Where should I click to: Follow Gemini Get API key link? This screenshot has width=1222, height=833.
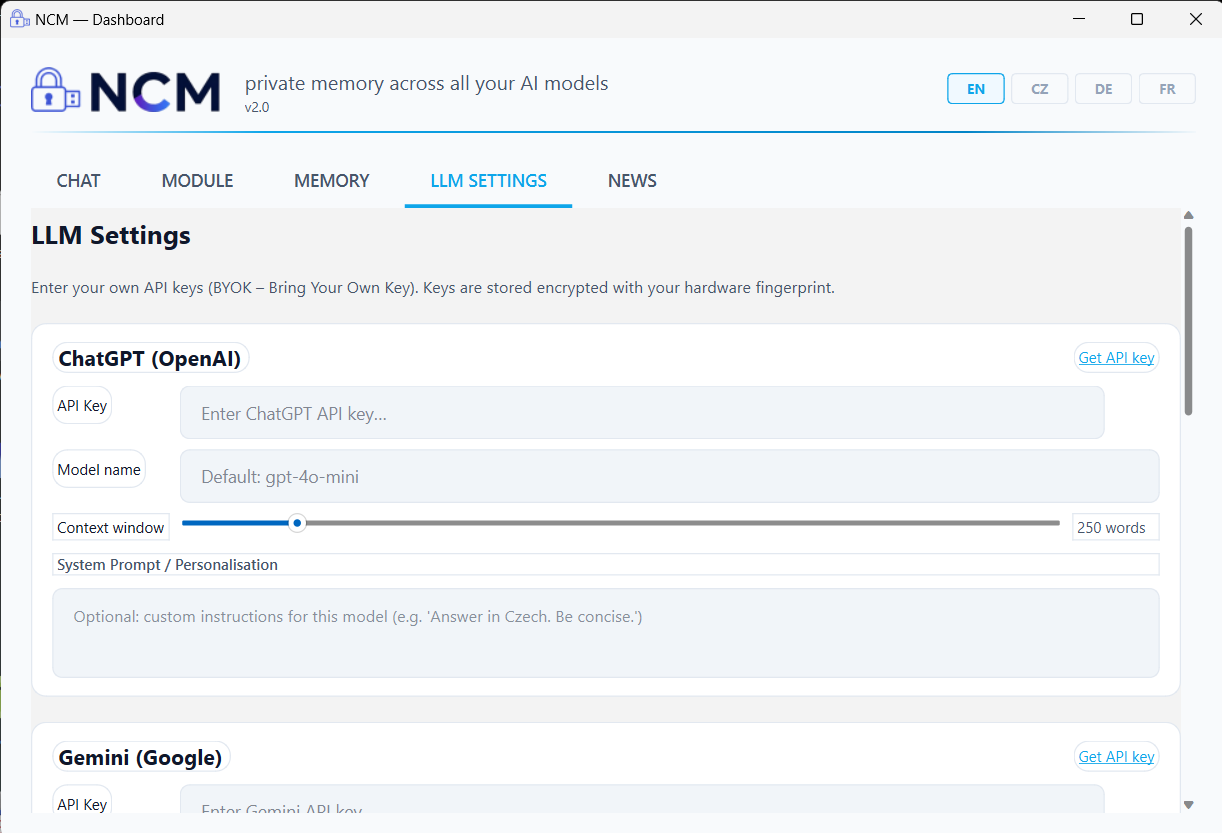point(1116,756)
